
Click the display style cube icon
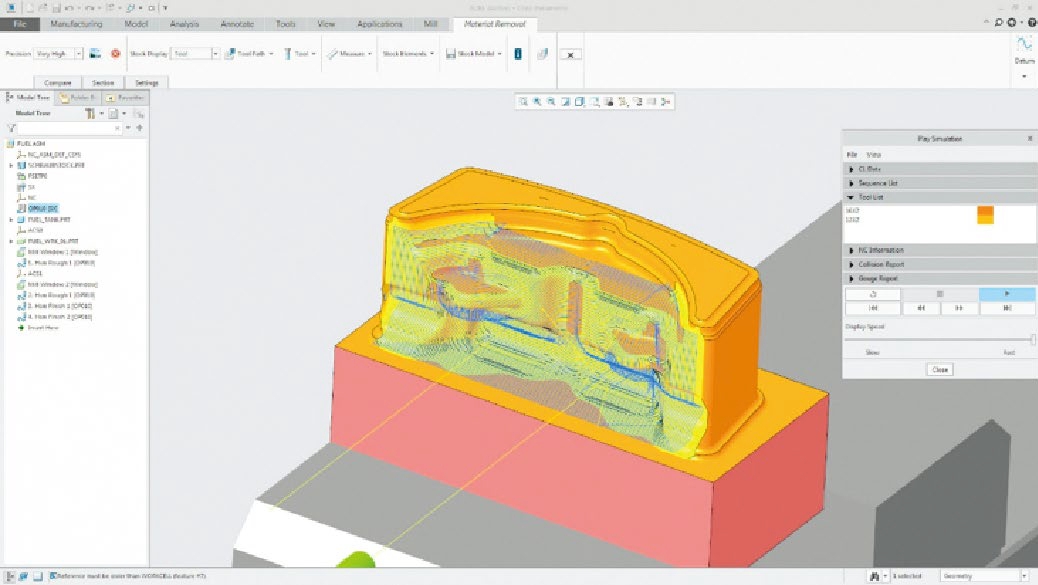click(580, 102)
